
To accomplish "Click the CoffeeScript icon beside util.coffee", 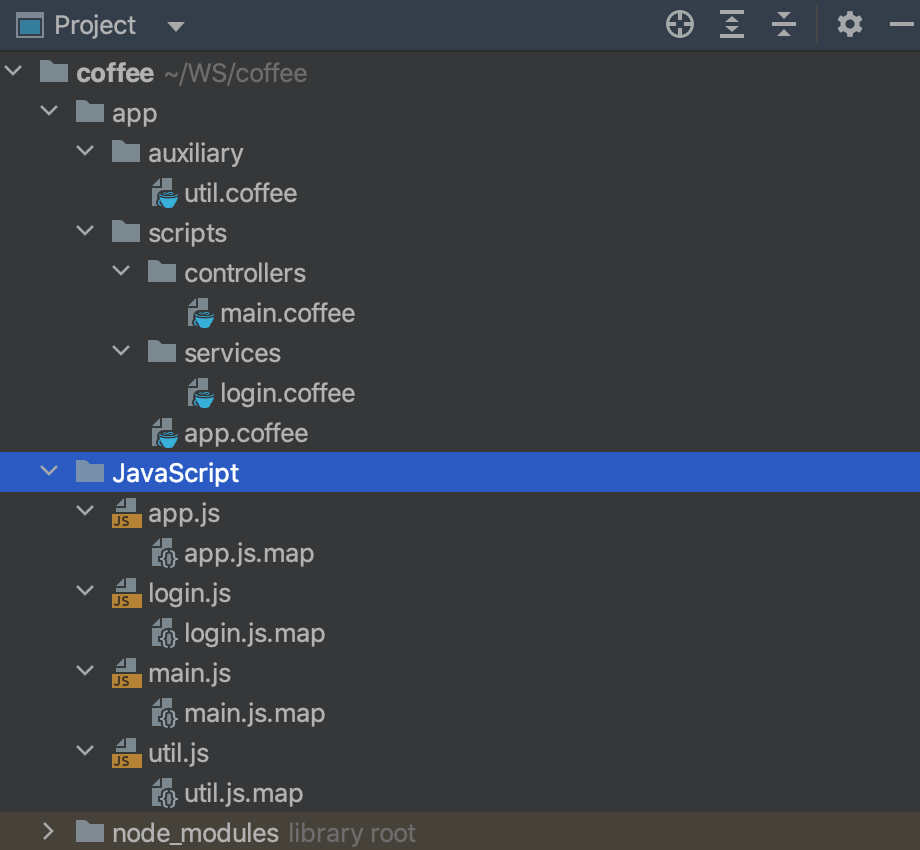I will tap(163, 193).
